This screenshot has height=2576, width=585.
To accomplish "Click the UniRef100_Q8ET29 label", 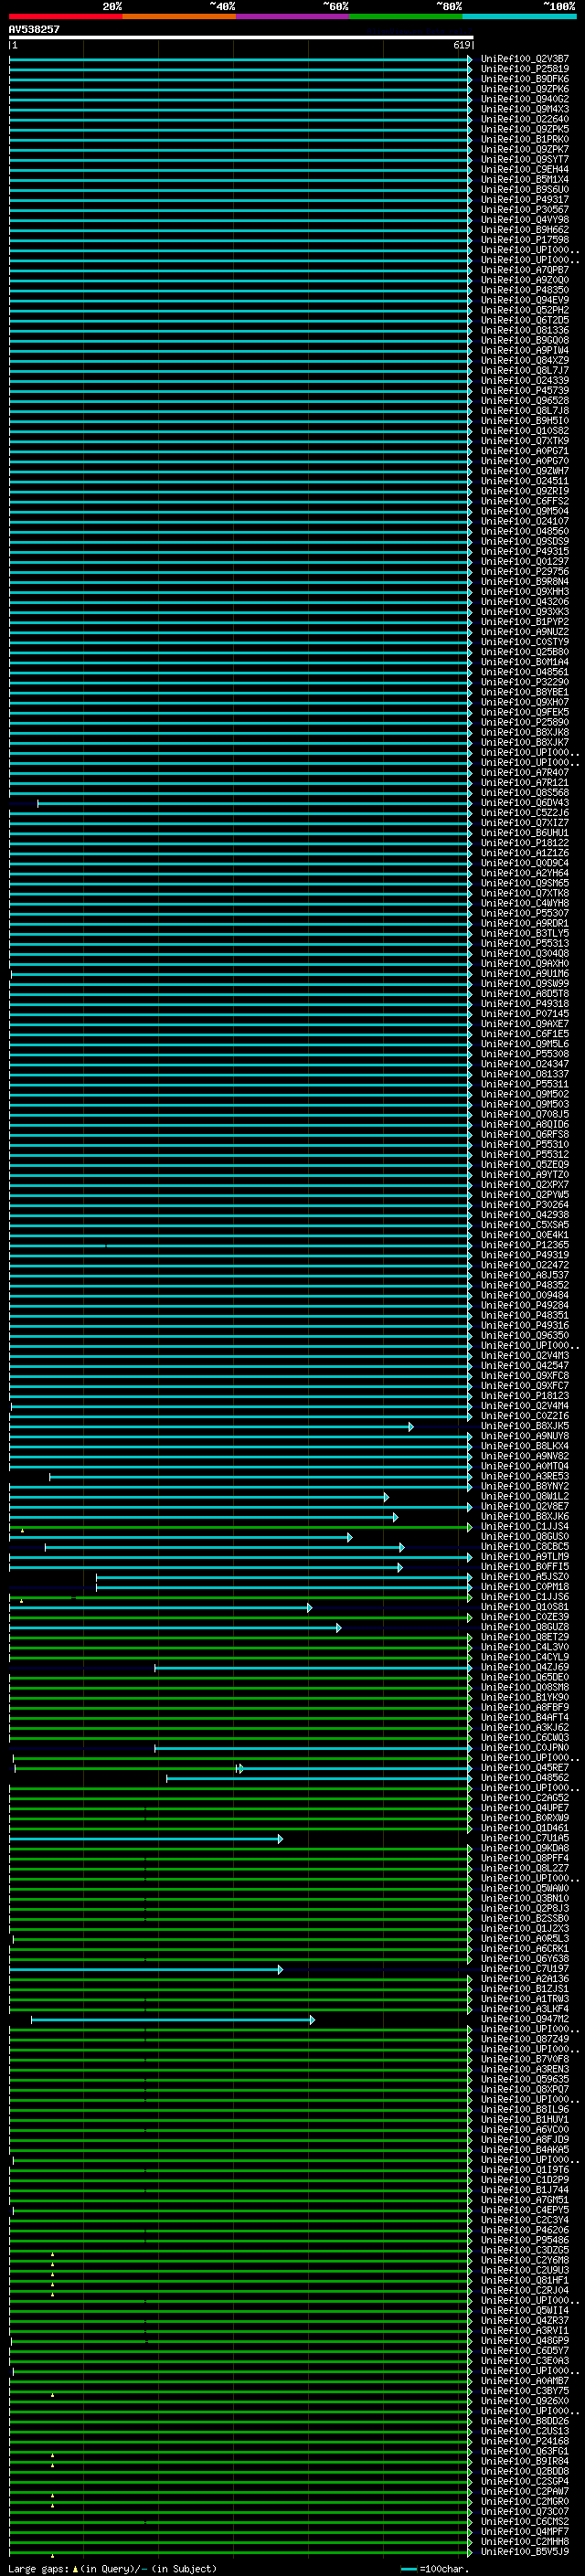I will pyautogui.click(x=525, y=1637).
